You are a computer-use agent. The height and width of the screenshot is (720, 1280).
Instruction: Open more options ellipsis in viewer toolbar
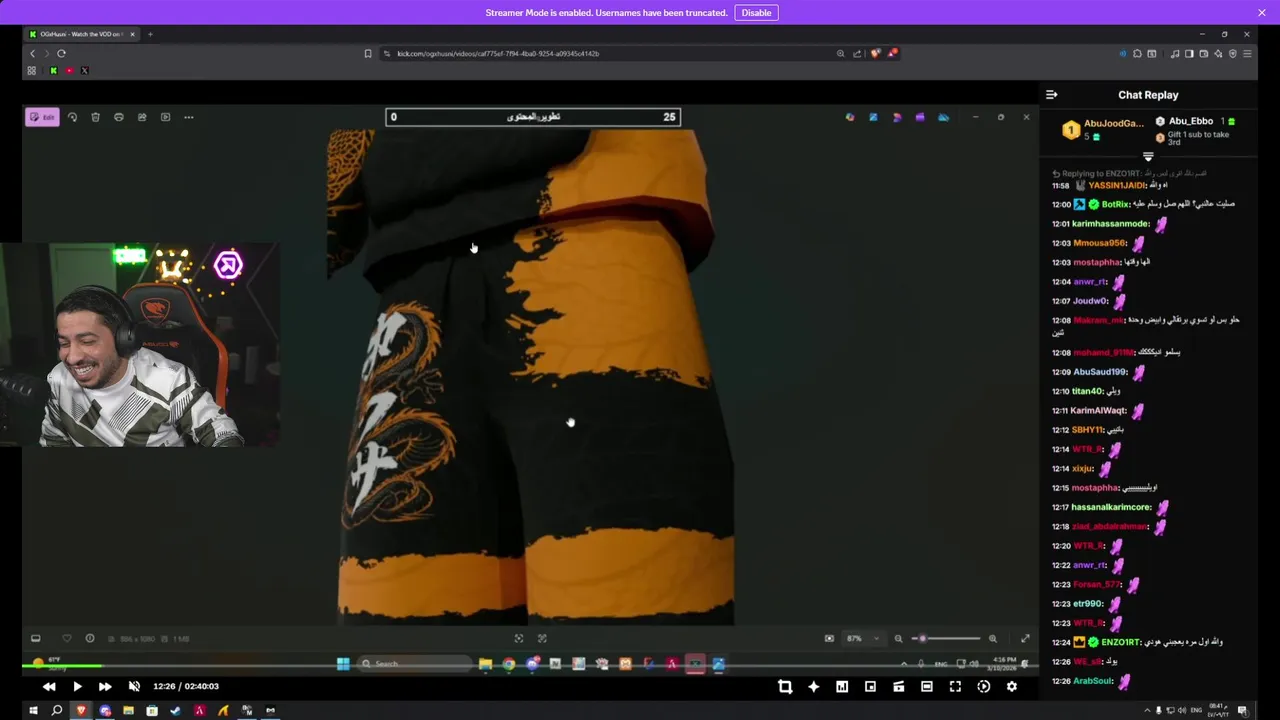pos(188,117)
